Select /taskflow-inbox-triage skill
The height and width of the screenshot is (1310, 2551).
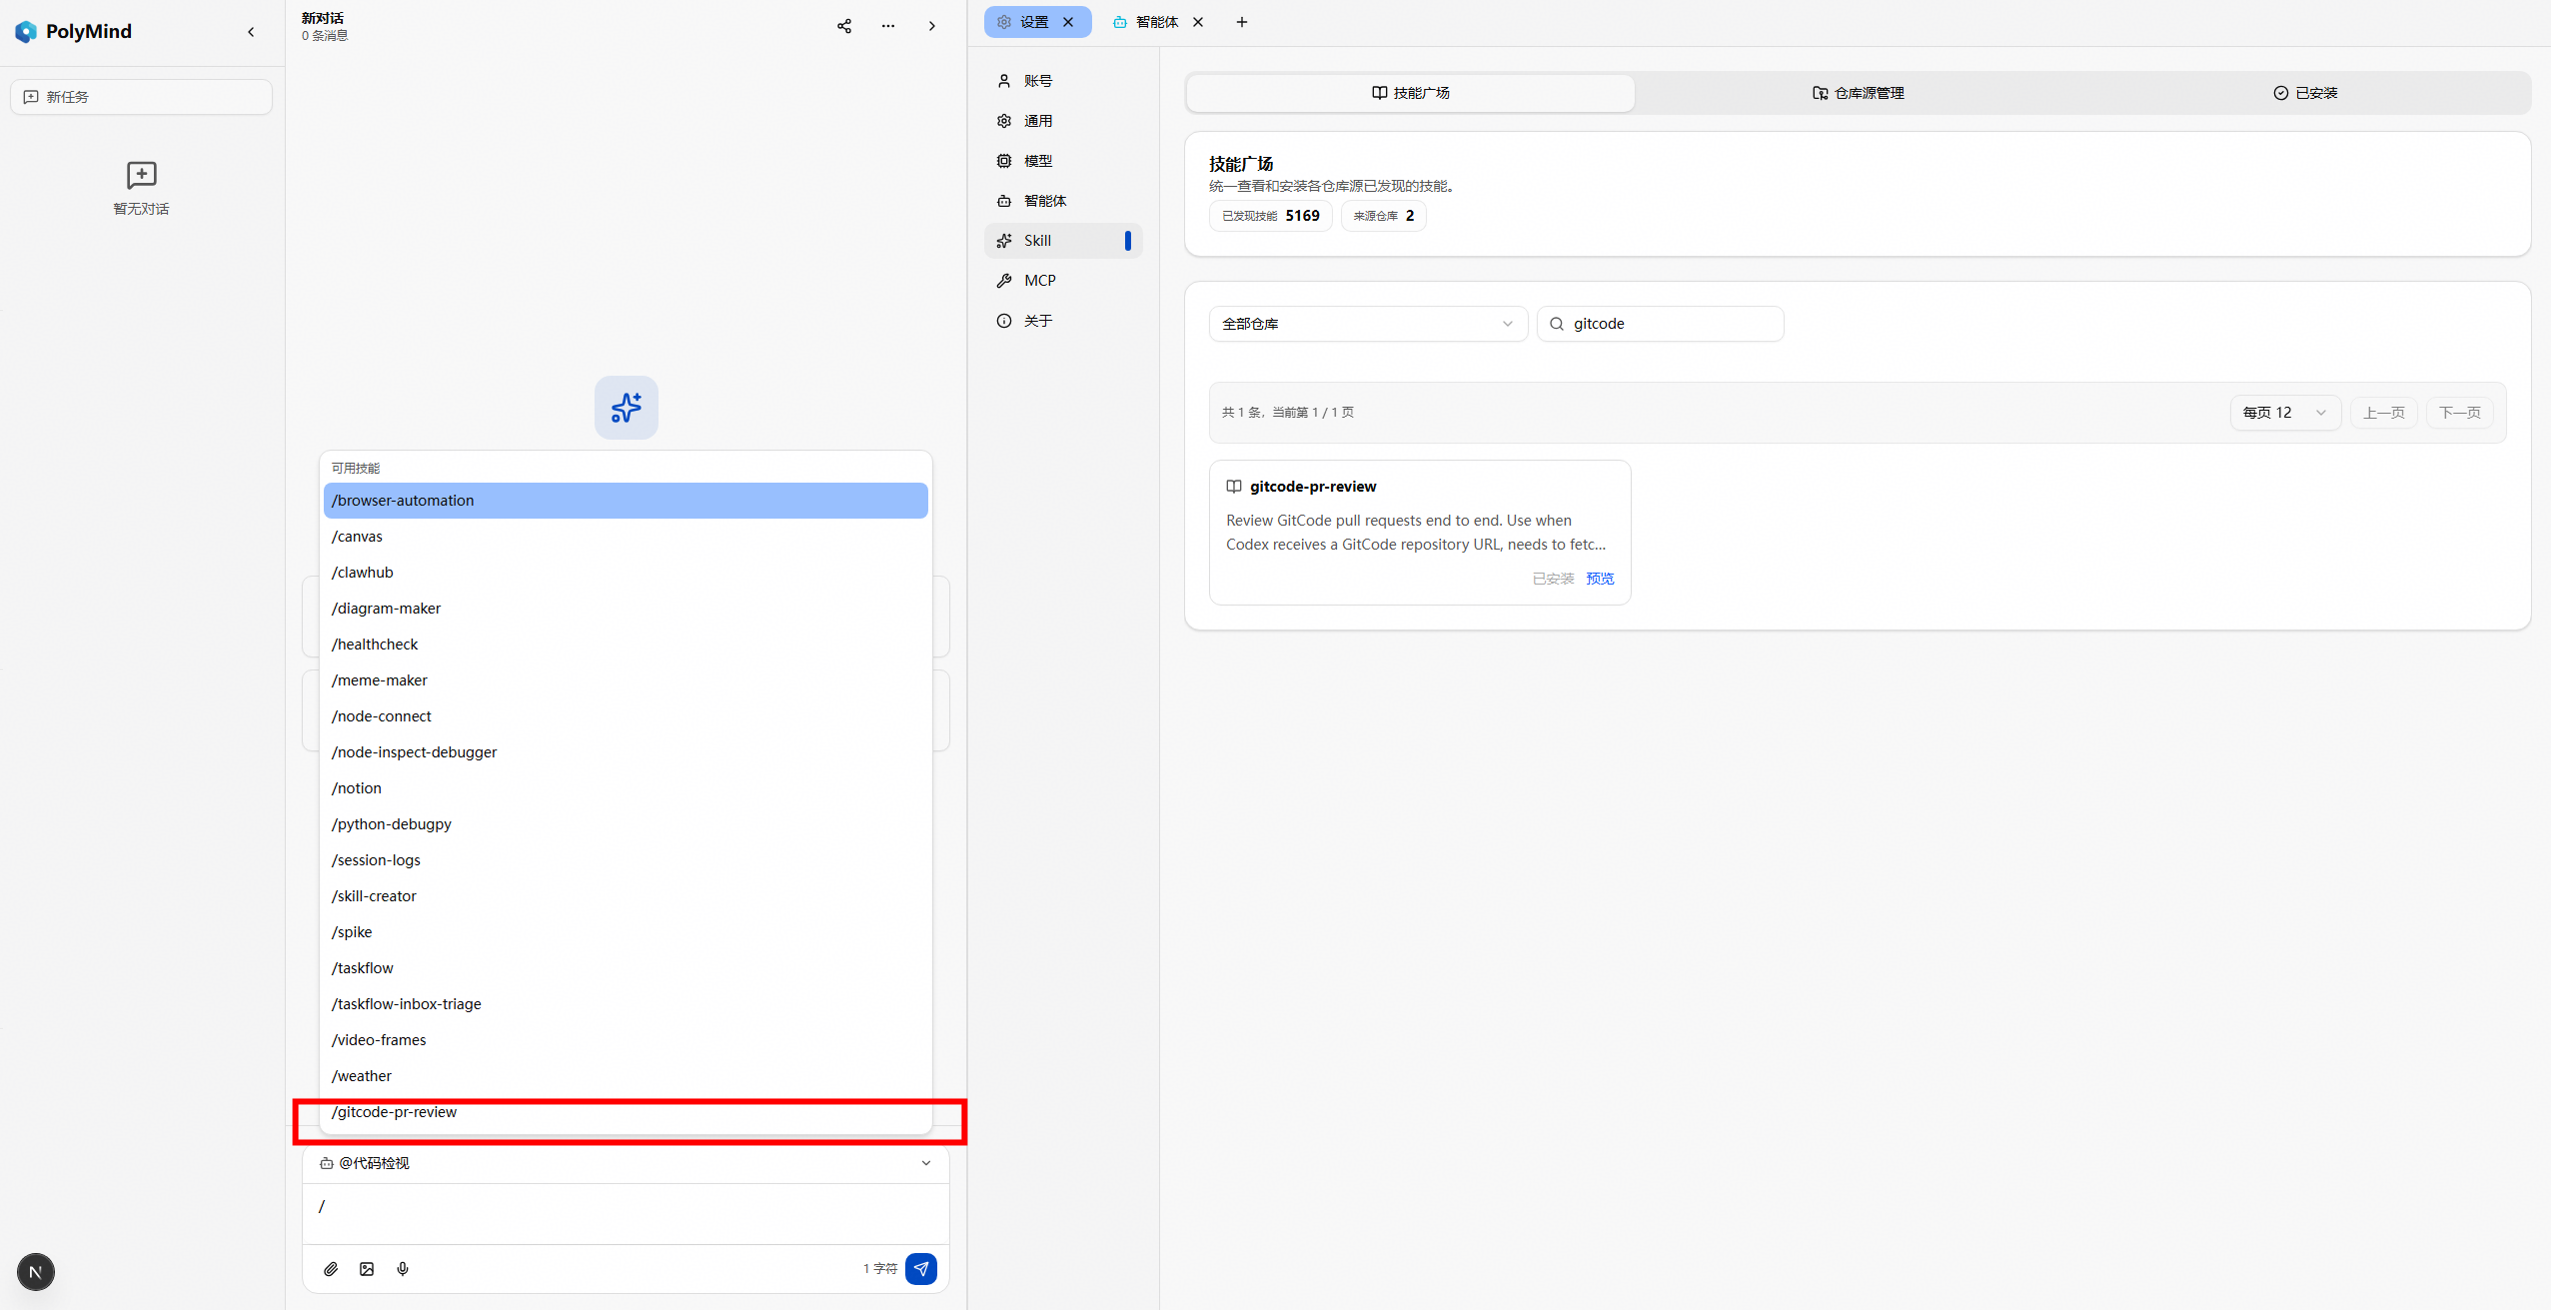(626, 1004)
